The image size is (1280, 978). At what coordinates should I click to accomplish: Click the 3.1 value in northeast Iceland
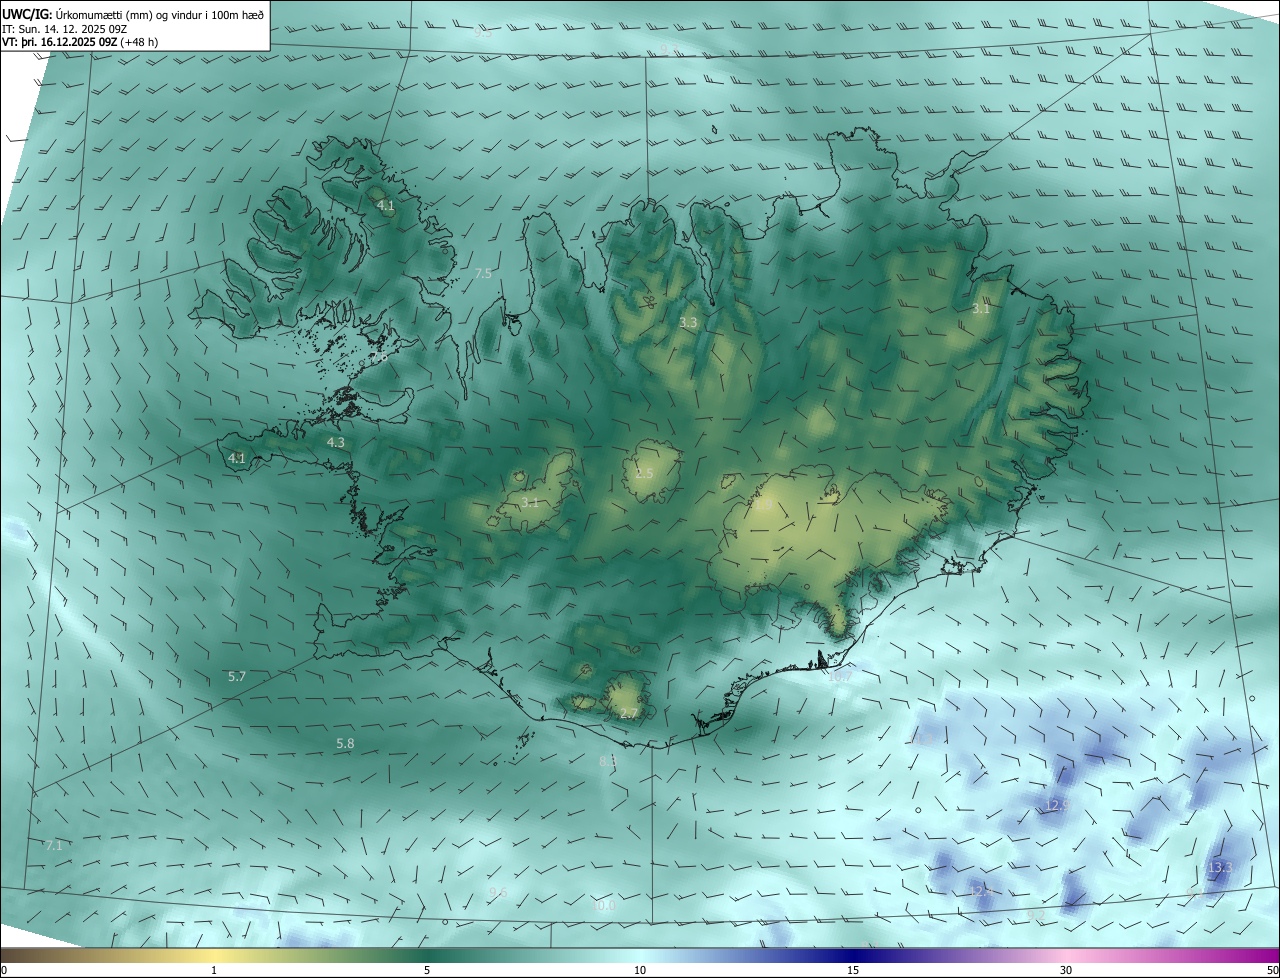[x=981, y=309]
